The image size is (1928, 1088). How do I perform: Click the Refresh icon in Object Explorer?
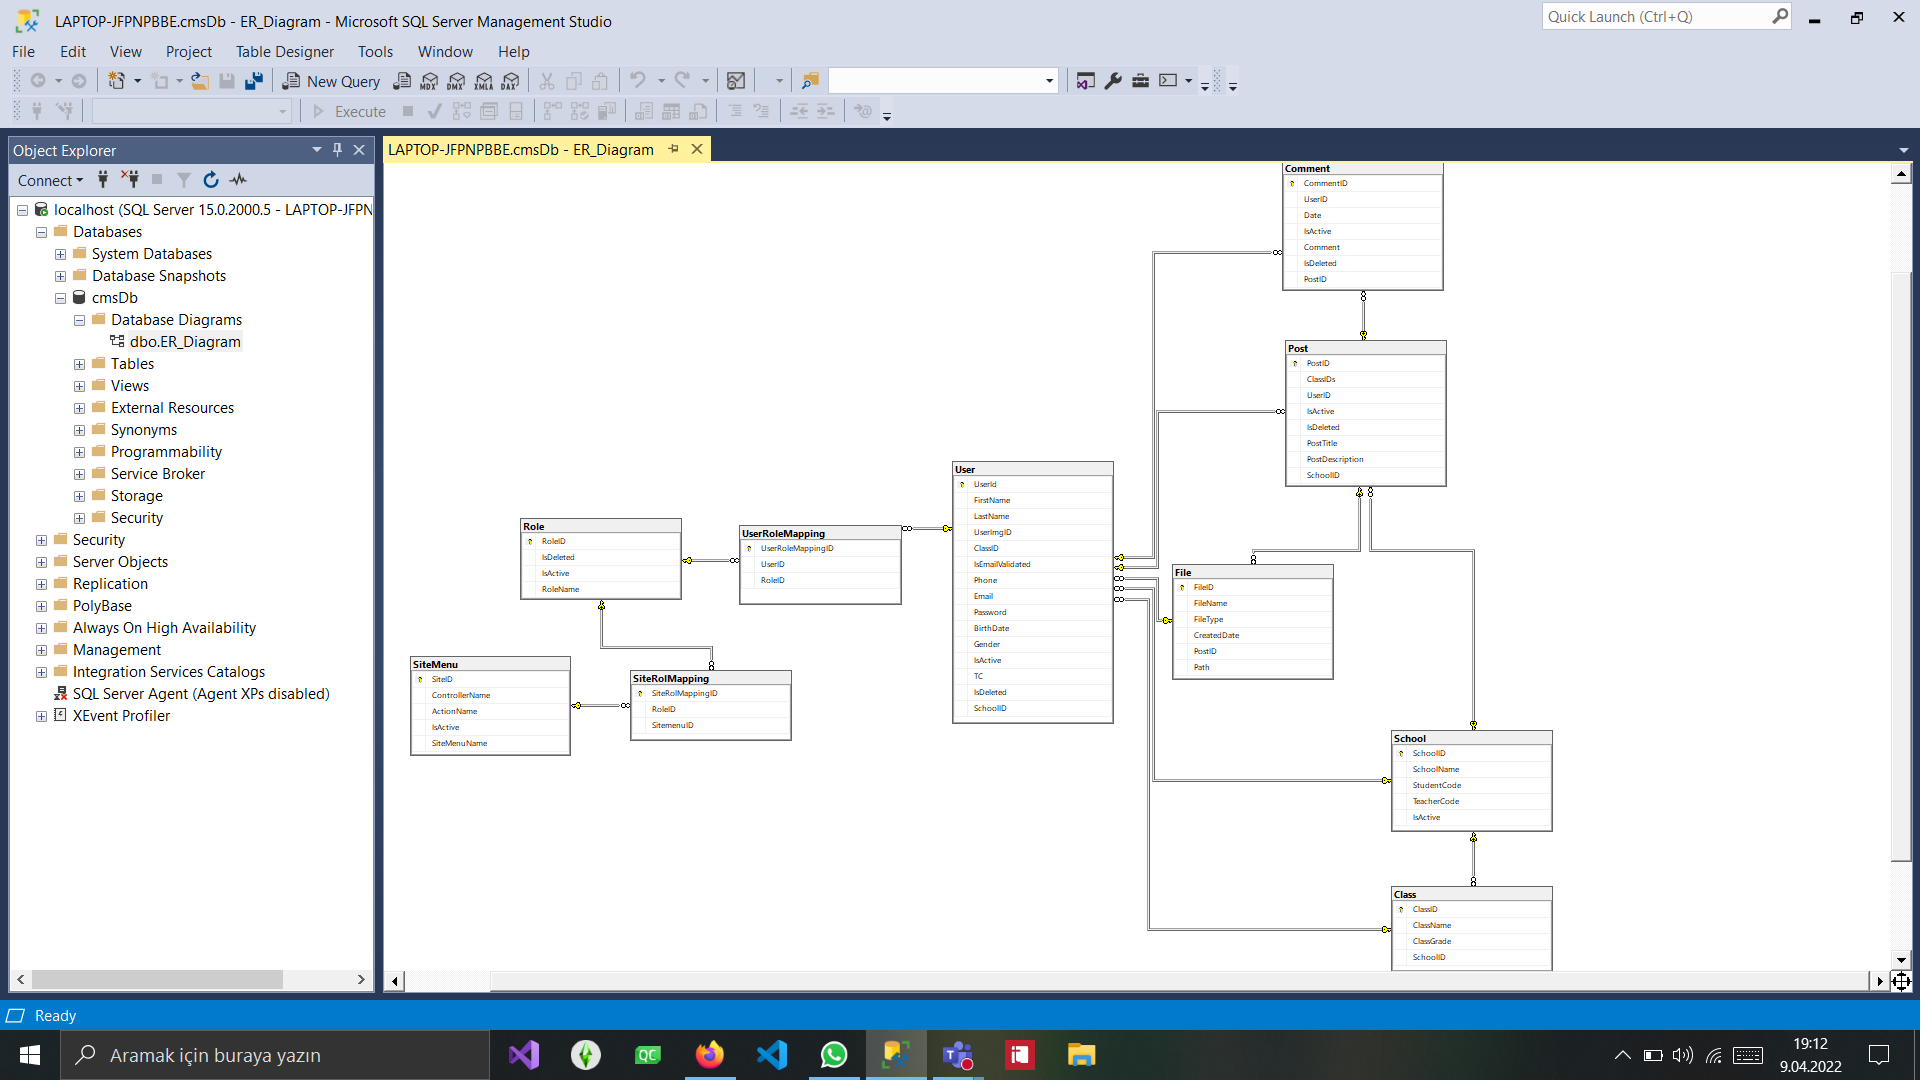[211, 180]
